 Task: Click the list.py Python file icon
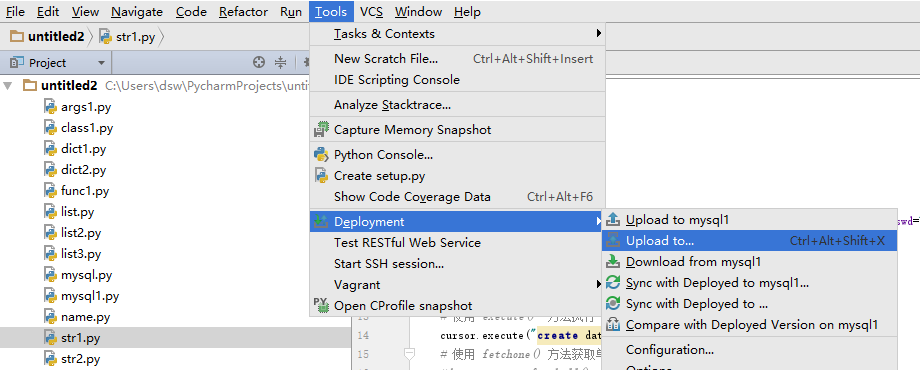point(51,212)
